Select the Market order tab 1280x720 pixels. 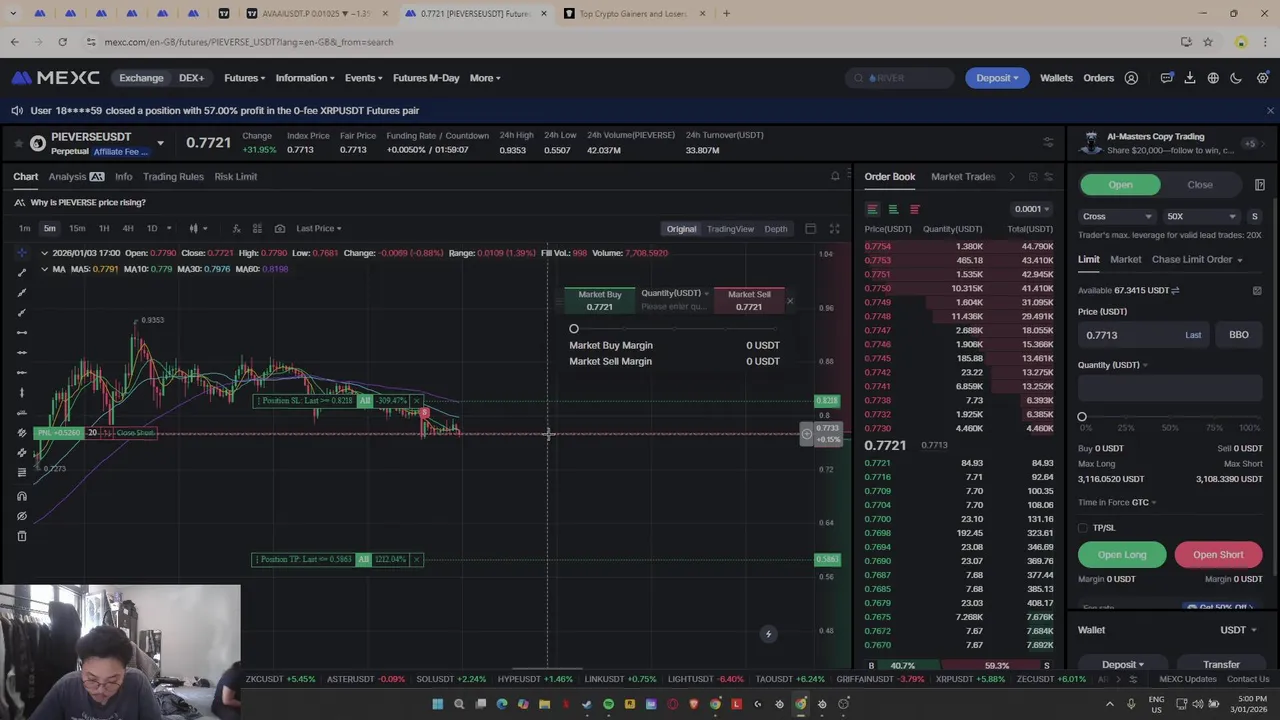coord(1125,260)
